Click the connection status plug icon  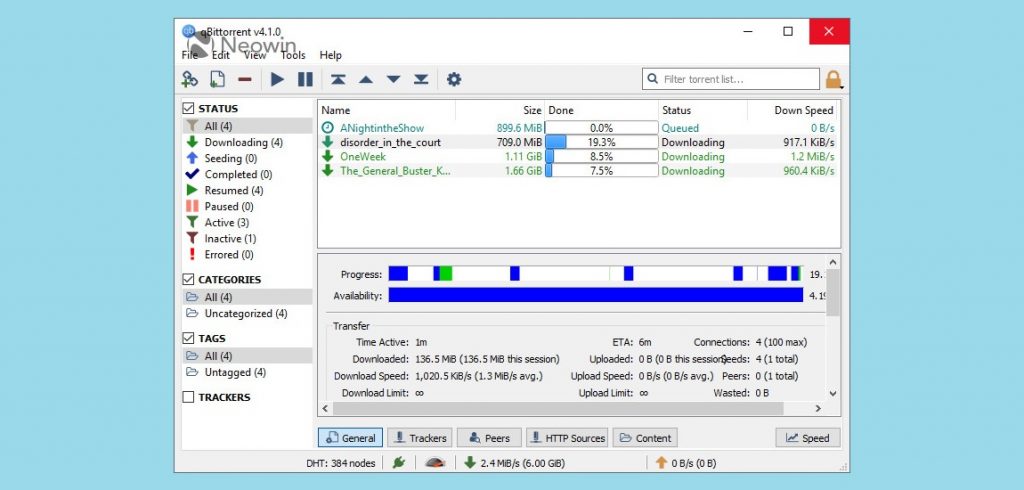coord(398,463)
